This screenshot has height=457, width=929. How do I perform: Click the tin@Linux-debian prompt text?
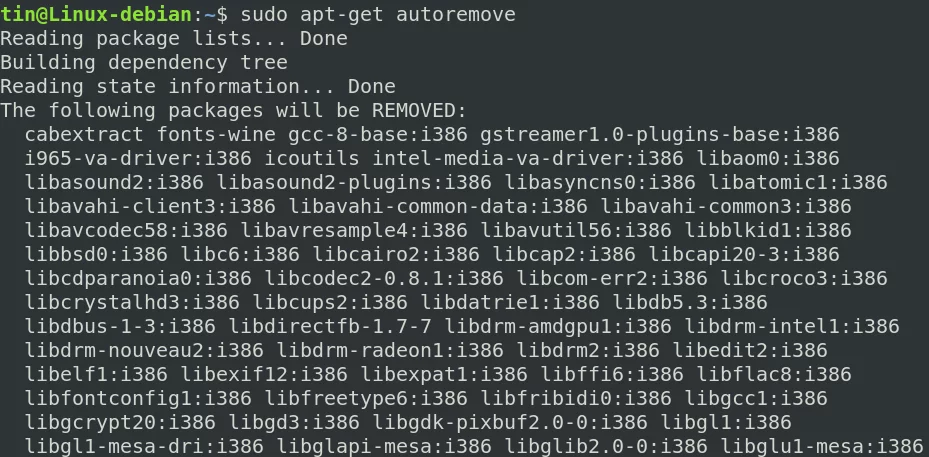[x=96, y=14]
